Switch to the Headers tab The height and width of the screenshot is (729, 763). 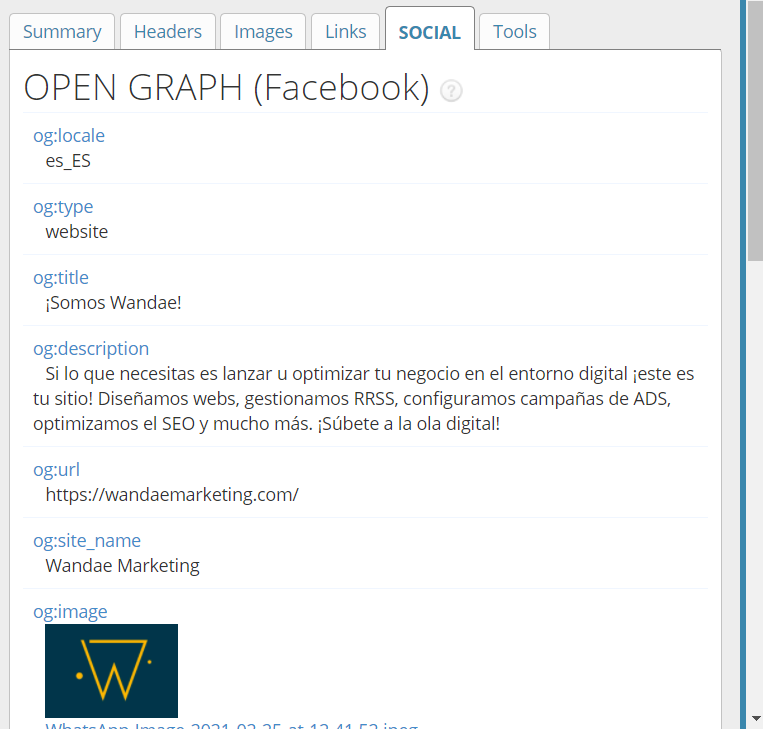tap(168, 32)
